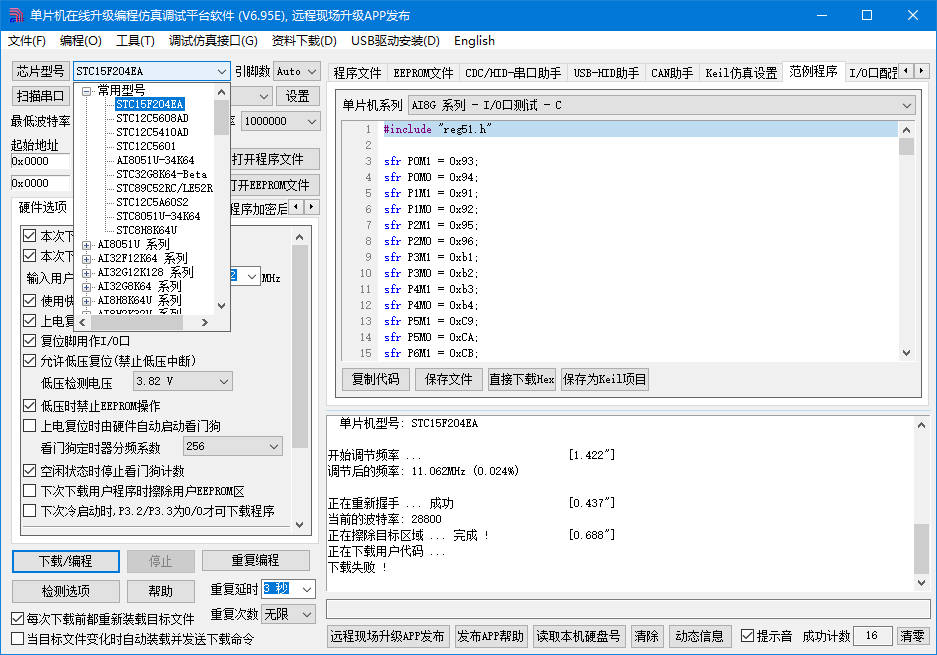Switch to the CDC/HID-串口助手 tab
The image size is (937, 655).
[513, 73]
